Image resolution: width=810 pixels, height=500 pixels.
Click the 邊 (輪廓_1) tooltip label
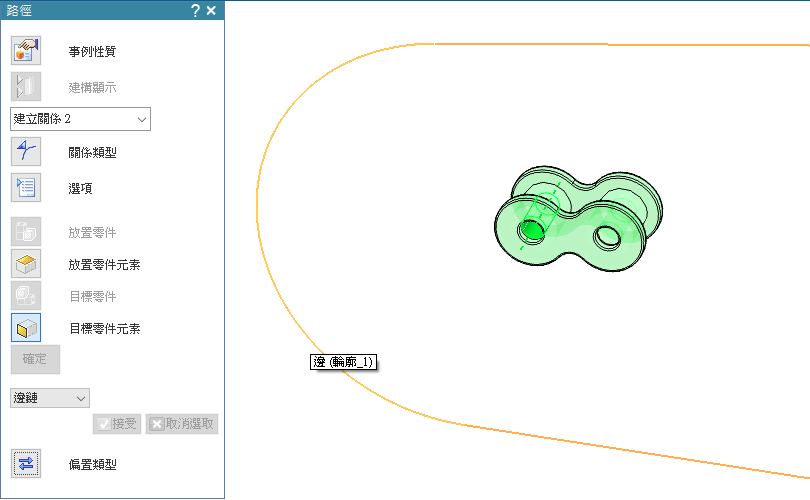344,362
